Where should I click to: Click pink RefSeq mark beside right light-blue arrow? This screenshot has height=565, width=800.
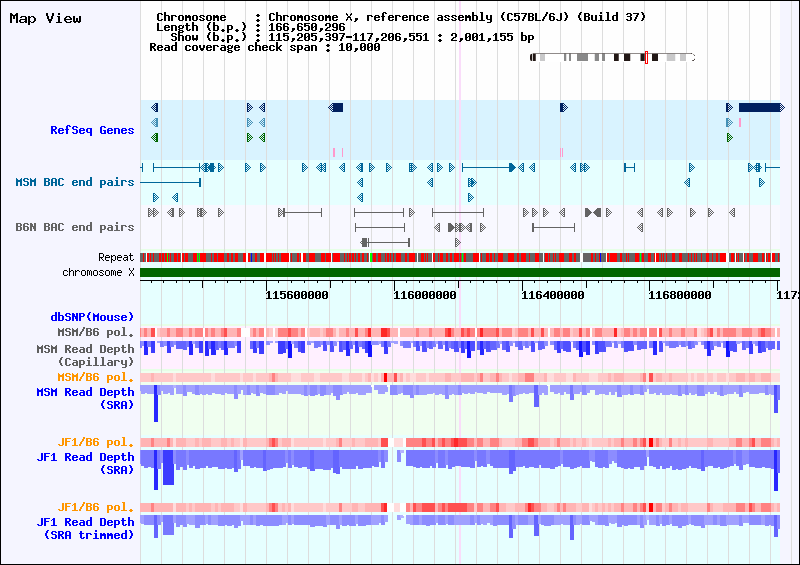pos(740,122)
